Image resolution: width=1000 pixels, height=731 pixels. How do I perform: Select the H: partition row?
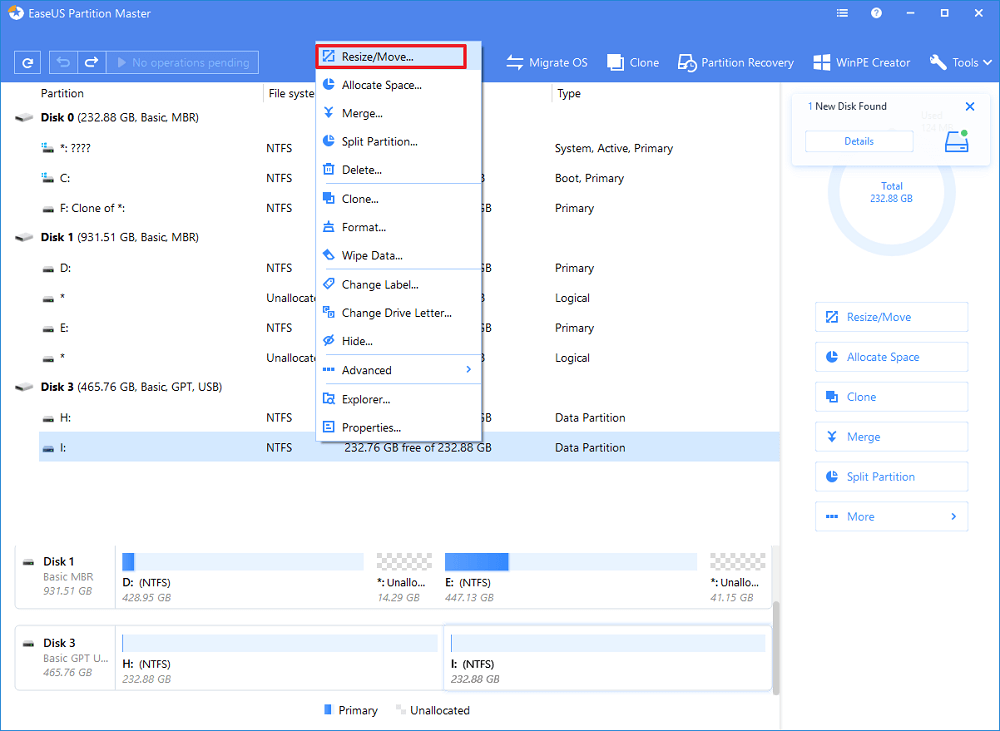point(408,418)
